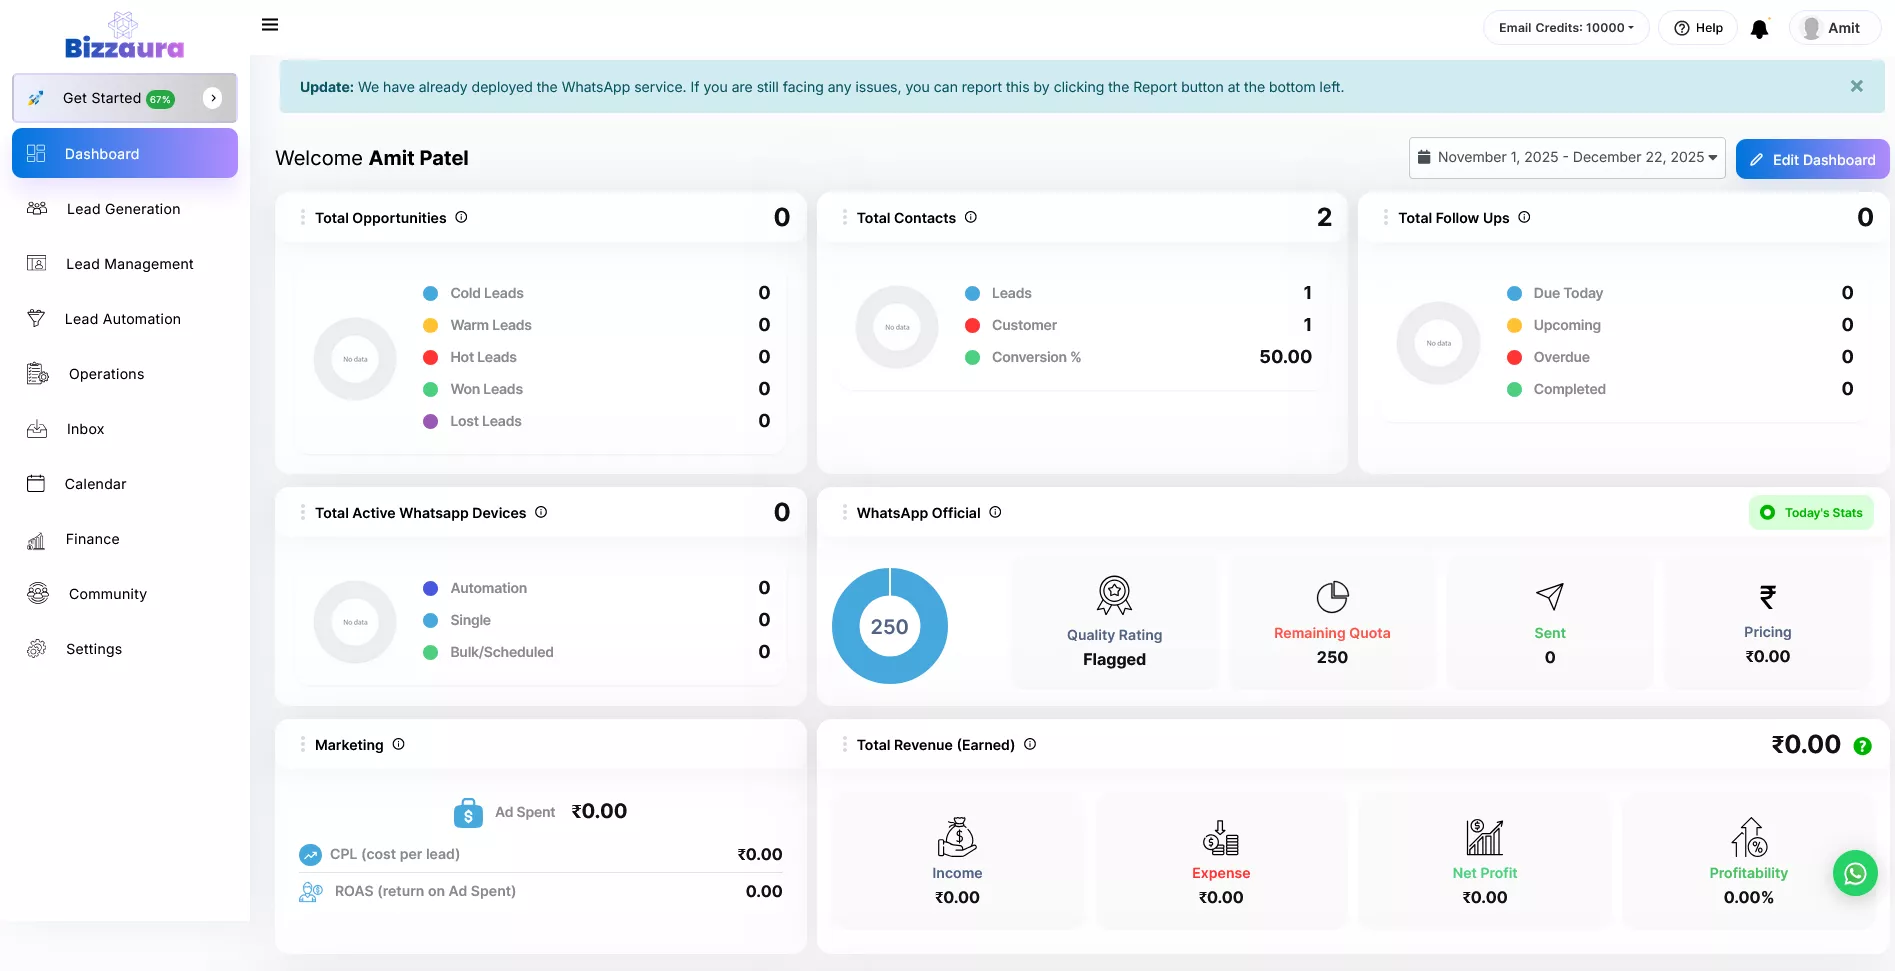Dismiss the WhatsApp update banner
The width and height of the screenshot is (1895, 971).
tap(1856, 87)
